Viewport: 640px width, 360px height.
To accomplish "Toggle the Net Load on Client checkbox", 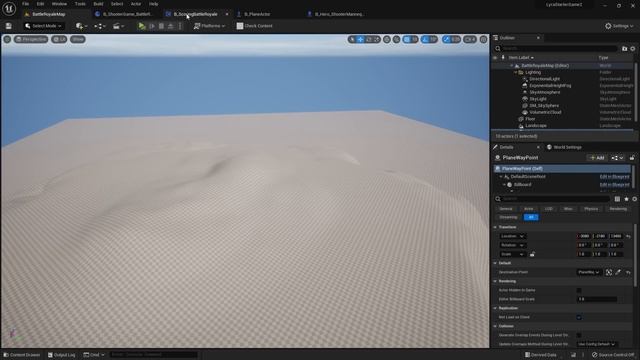I will pyautogui.click(x=579, y=317).
